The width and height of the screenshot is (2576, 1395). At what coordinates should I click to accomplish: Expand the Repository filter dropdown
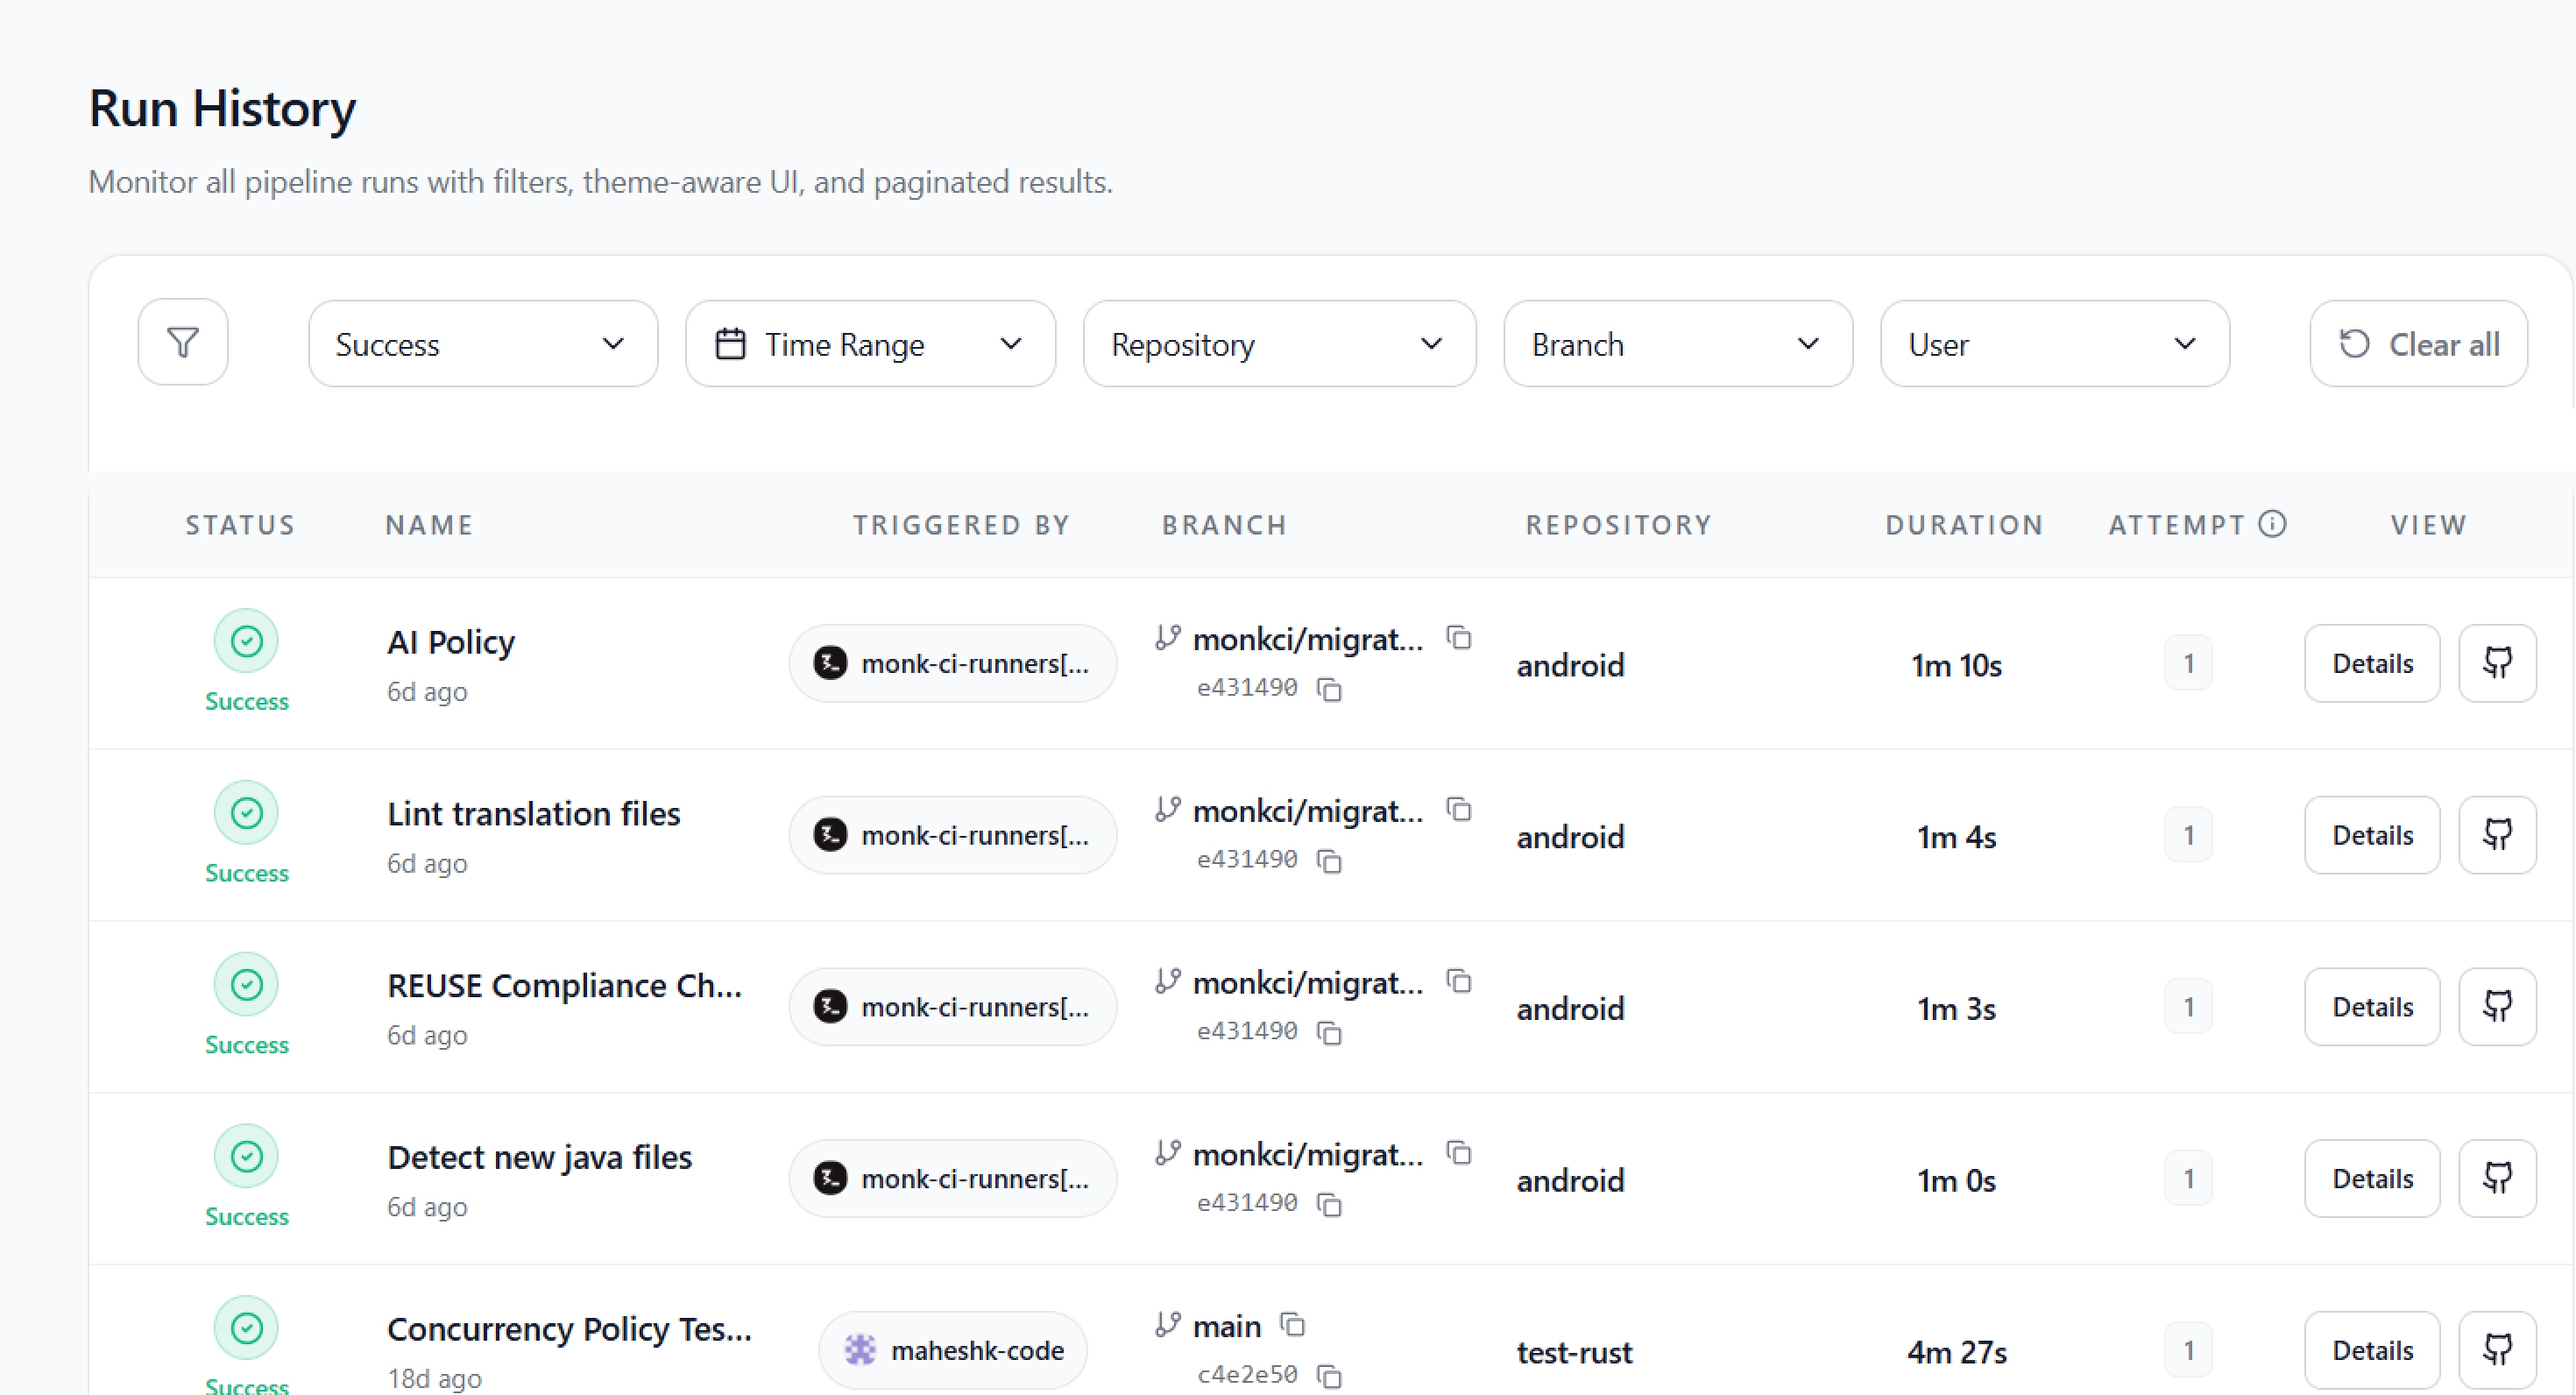[1279, 343]
